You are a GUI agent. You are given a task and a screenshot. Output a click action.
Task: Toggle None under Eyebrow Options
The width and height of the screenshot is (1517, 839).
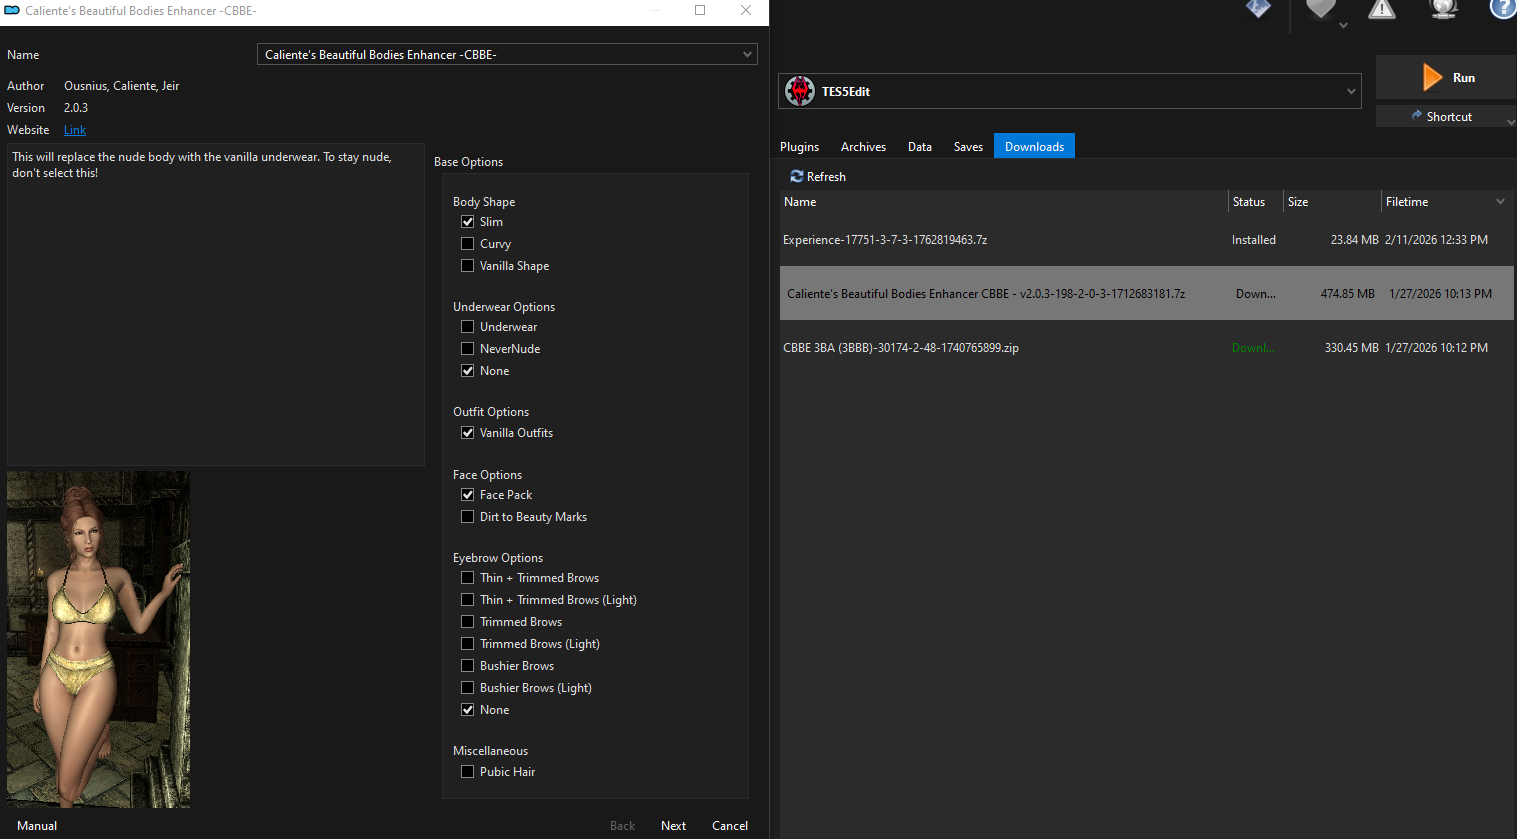(x=467, y=710)
